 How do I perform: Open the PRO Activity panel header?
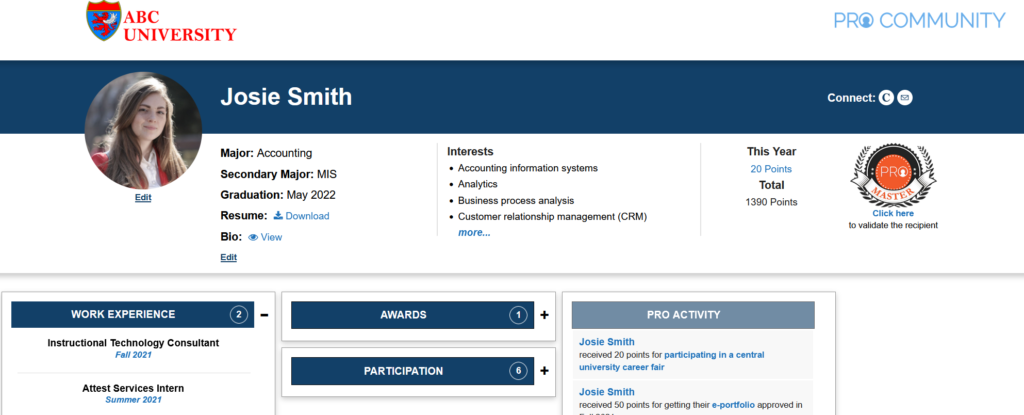point(693,315)
